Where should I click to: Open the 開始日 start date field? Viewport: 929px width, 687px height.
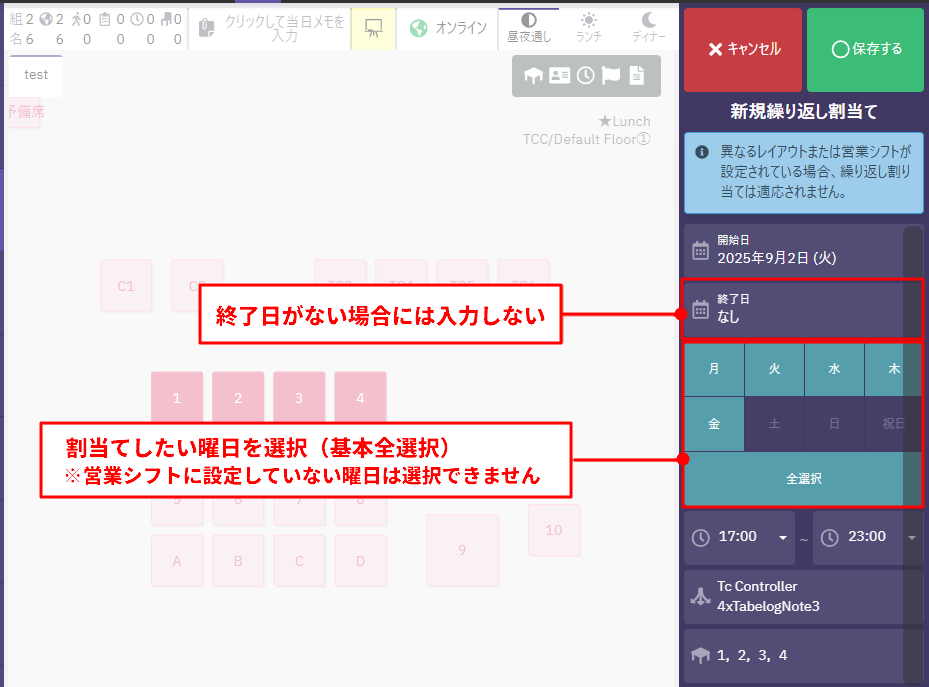[x=803, y=250]
